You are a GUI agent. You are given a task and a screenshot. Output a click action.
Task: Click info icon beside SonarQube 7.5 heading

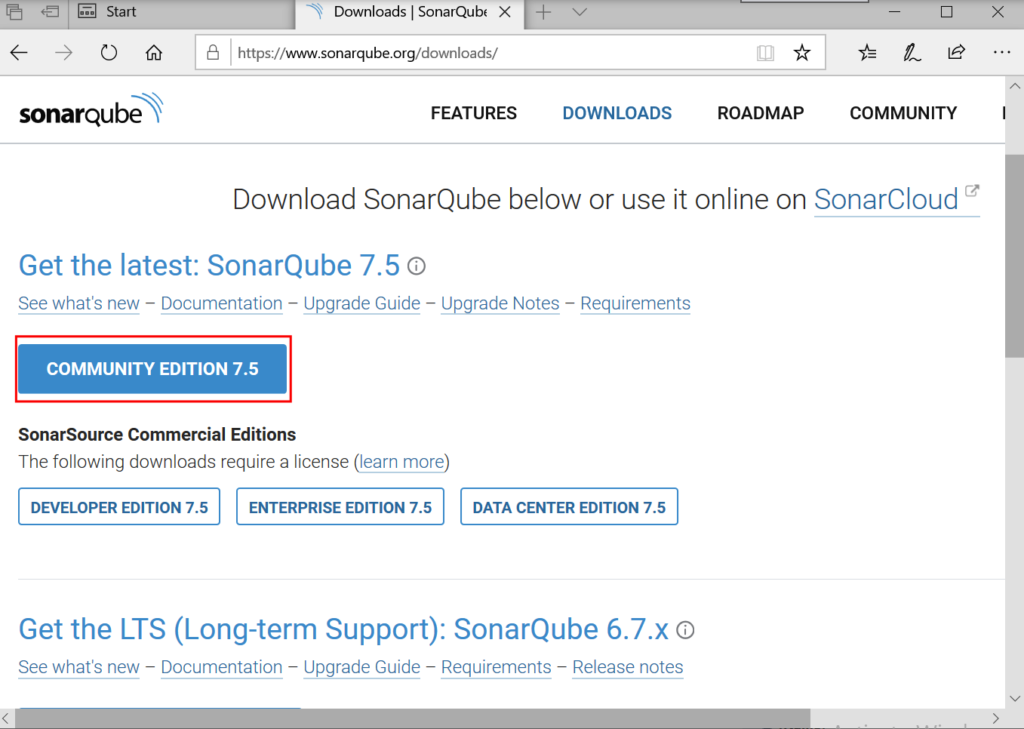(x=417, y=266)
